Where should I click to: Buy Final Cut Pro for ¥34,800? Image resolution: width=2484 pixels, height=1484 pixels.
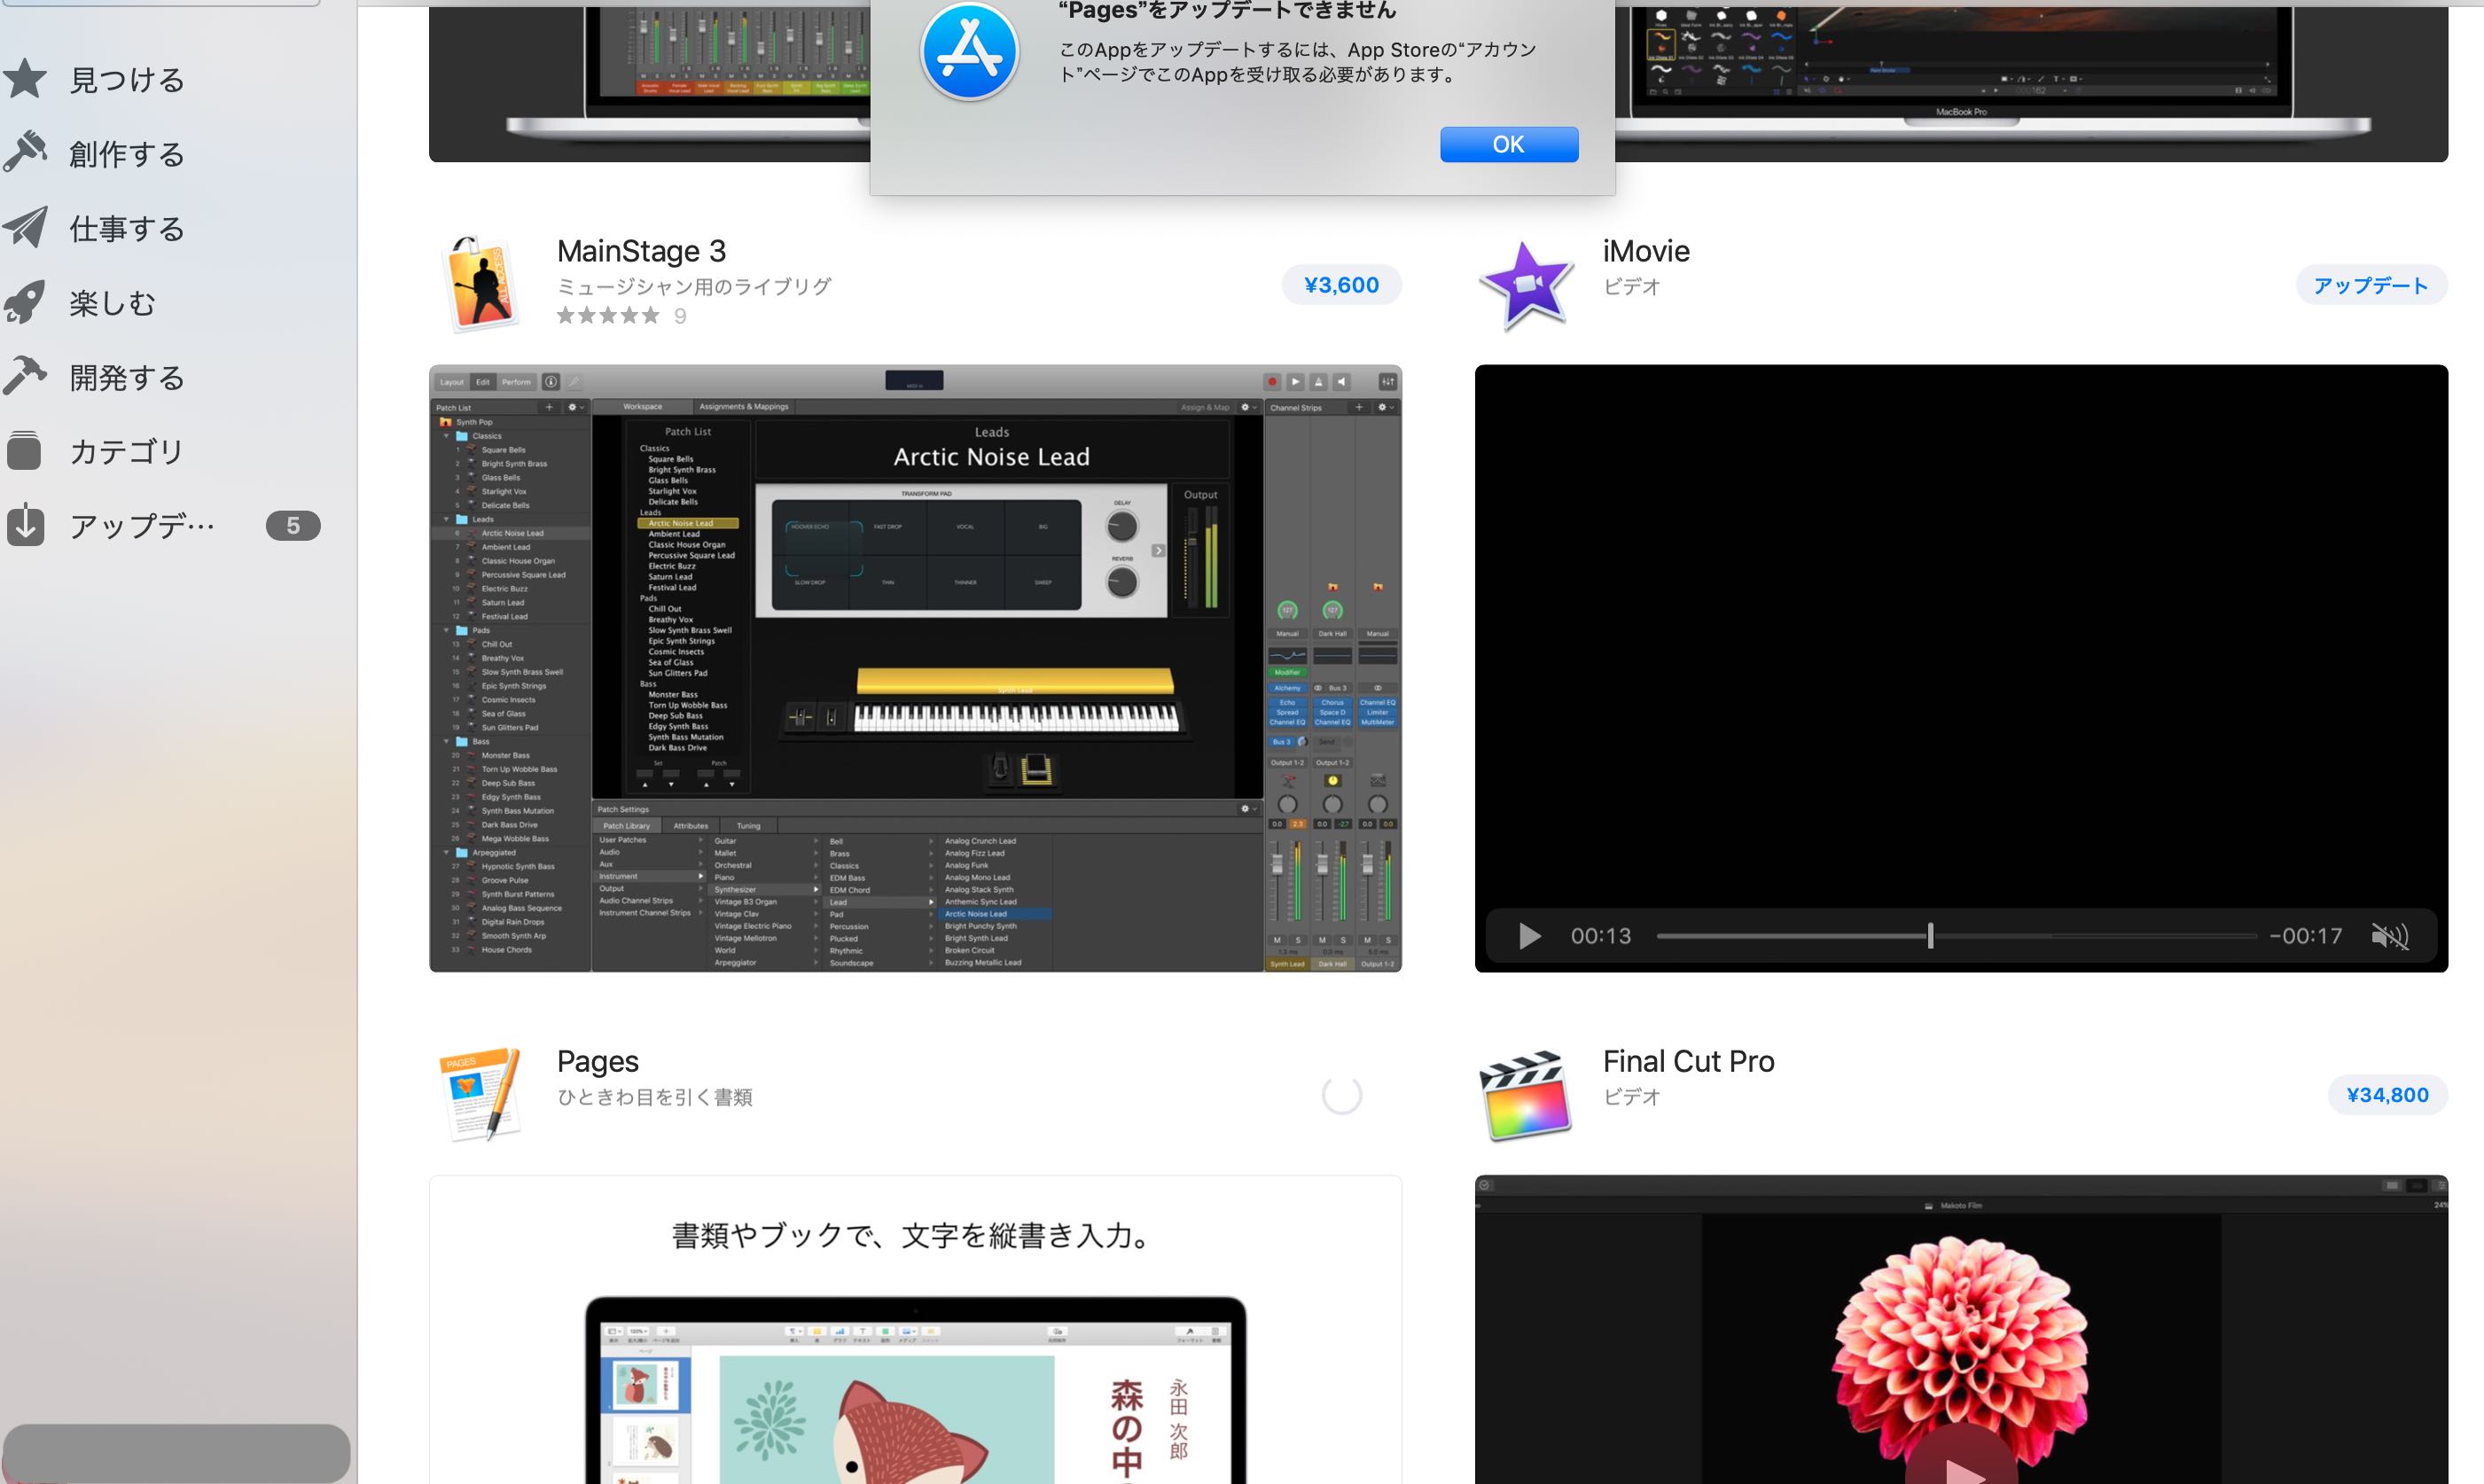[x=2387, y=1095]
